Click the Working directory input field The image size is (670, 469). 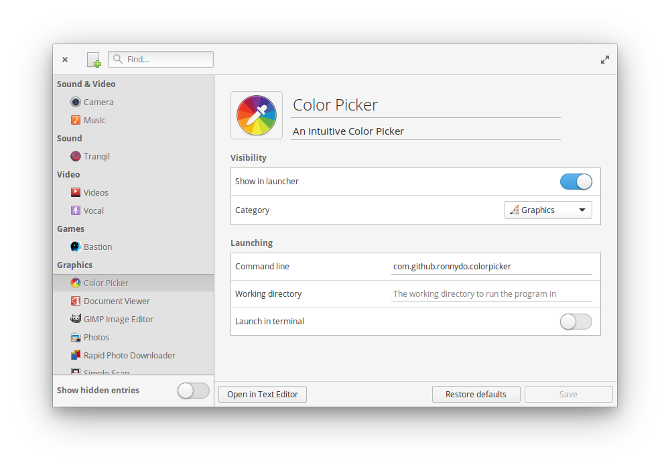pos(491,294)
